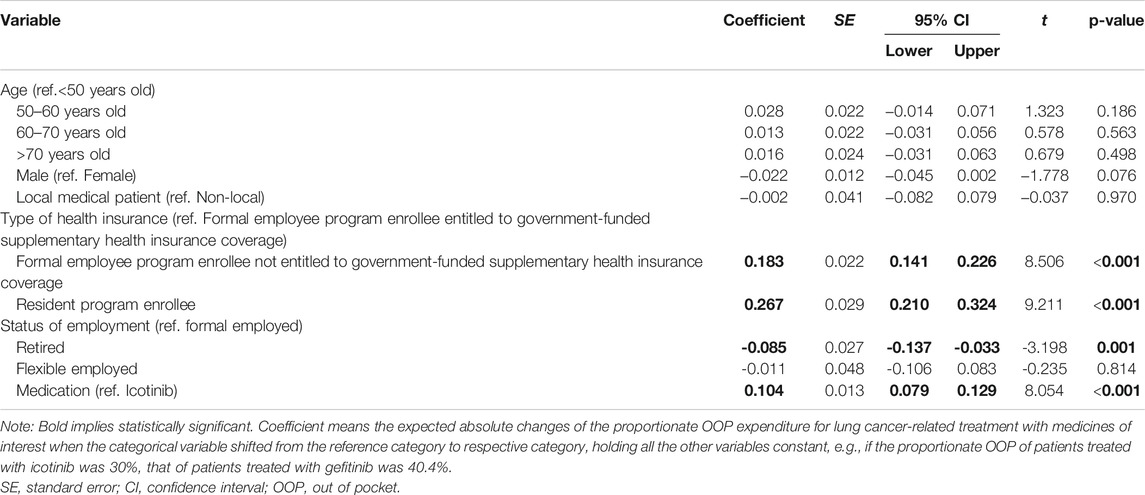This screenshot has width=1145, height=495.
Task: Click the Variable column header
Action: click(x=30, y=21)
